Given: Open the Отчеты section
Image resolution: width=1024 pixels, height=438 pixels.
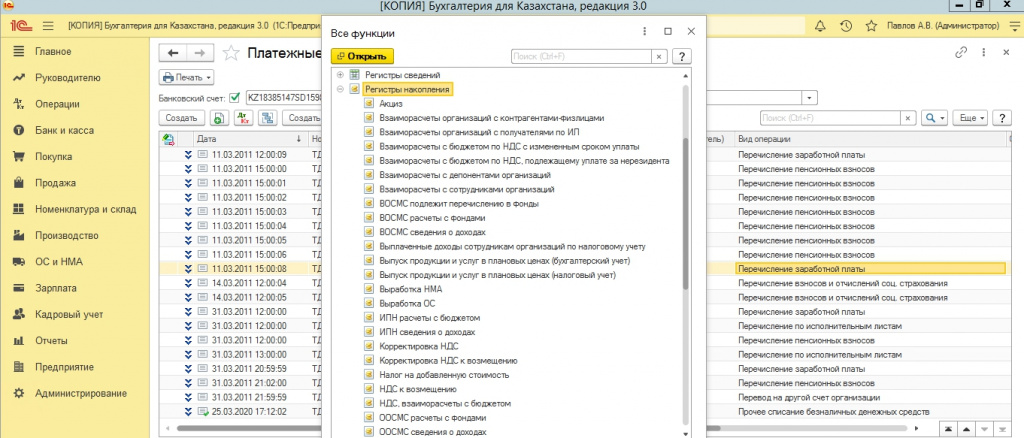Looking at the screenshot, I should (x=52, y=341).
